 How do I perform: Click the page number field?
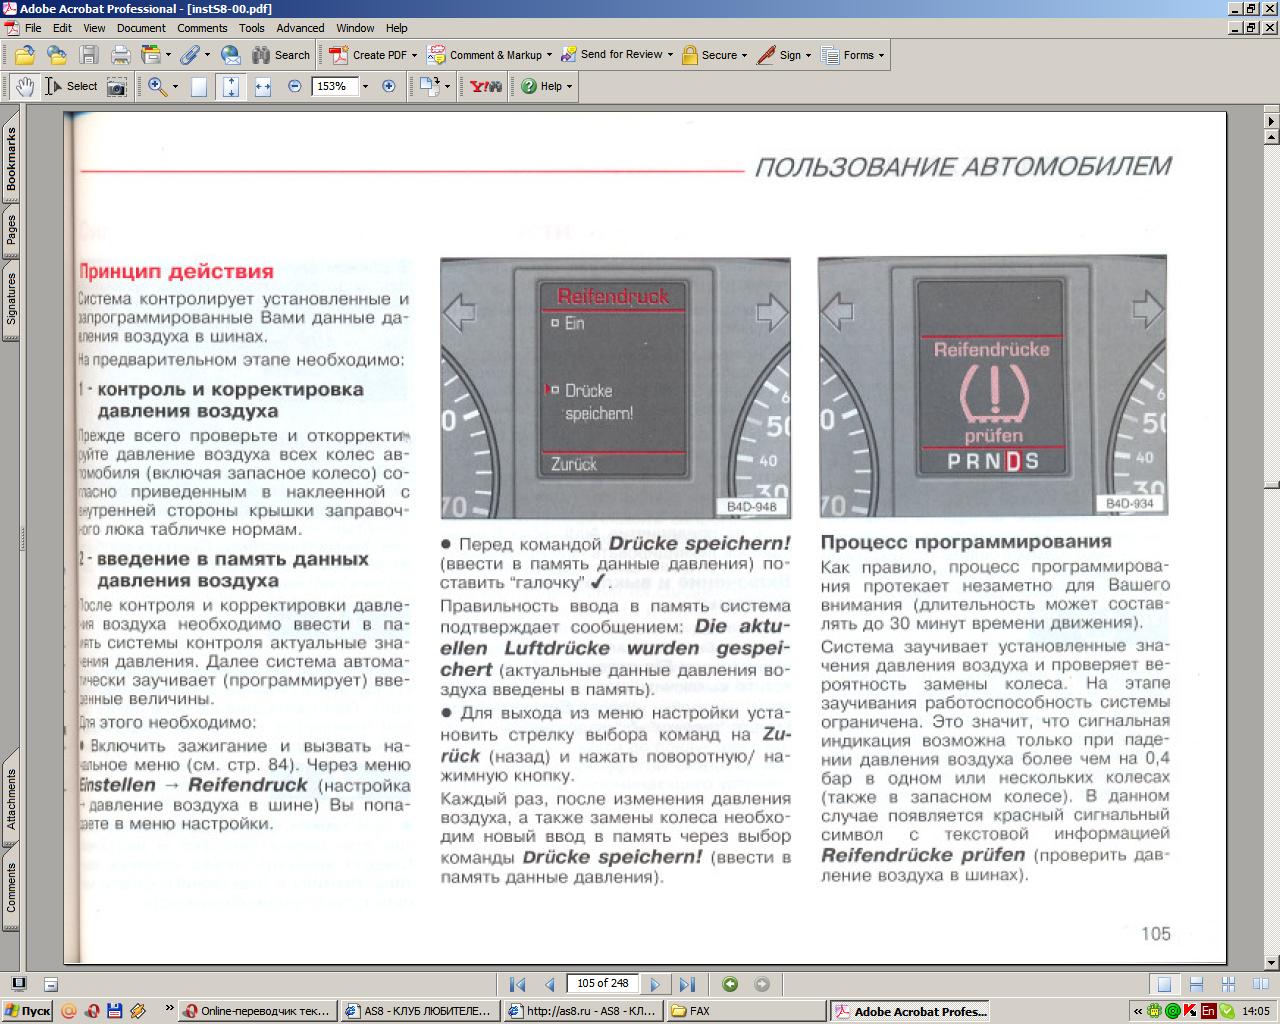tap(603, 983)
